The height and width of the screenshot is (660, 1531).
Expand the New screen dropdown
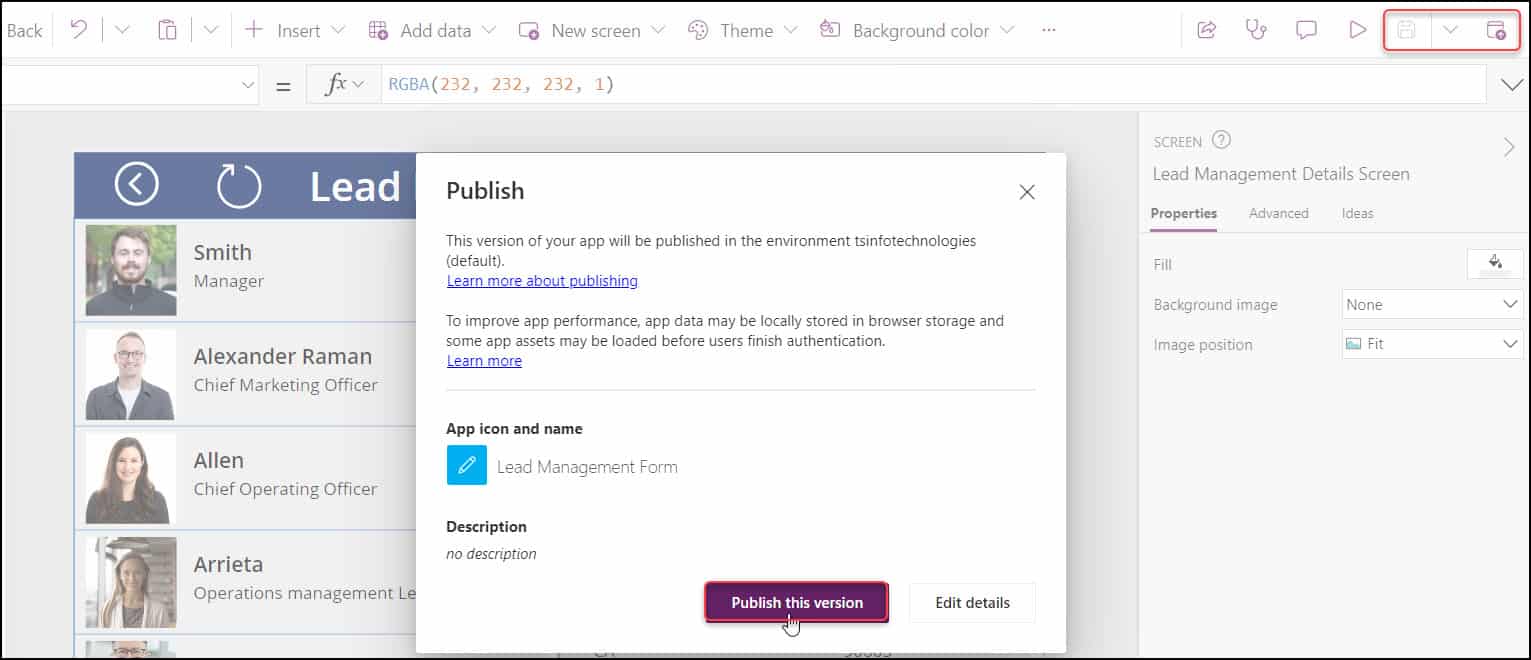point(656,30)
